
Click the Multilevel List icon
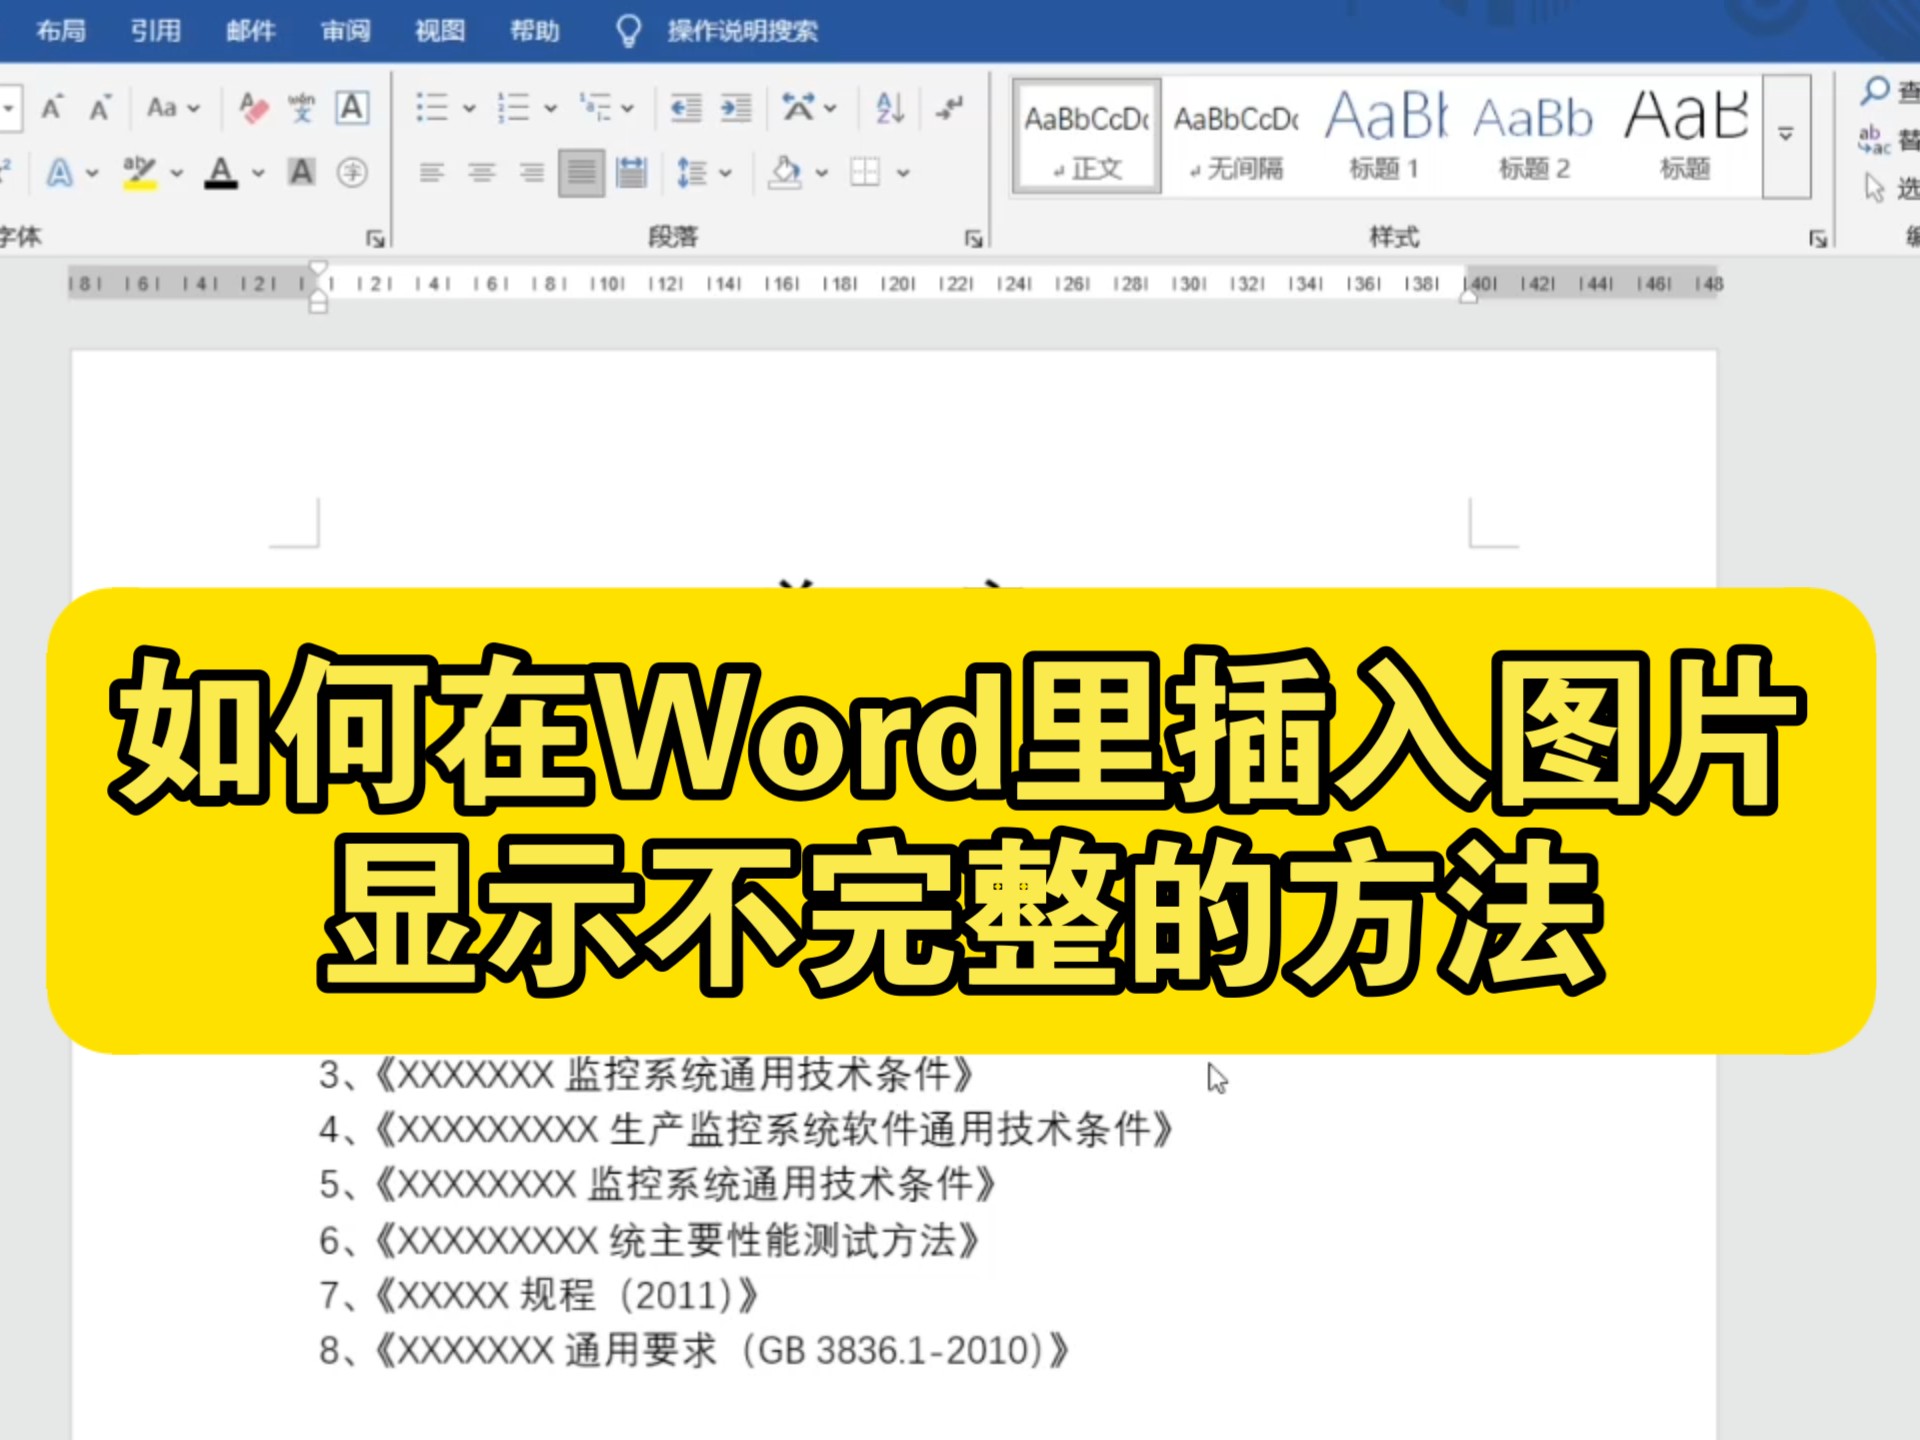click(x=595, y=107)
